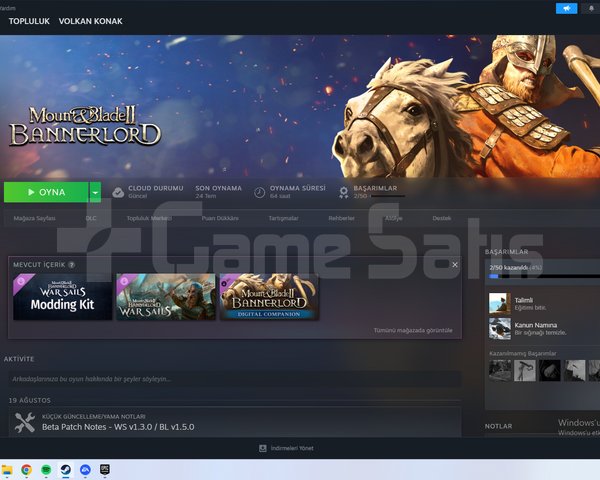
Task: Click the TOPLULUK menu item
Action: coord(29,21)
